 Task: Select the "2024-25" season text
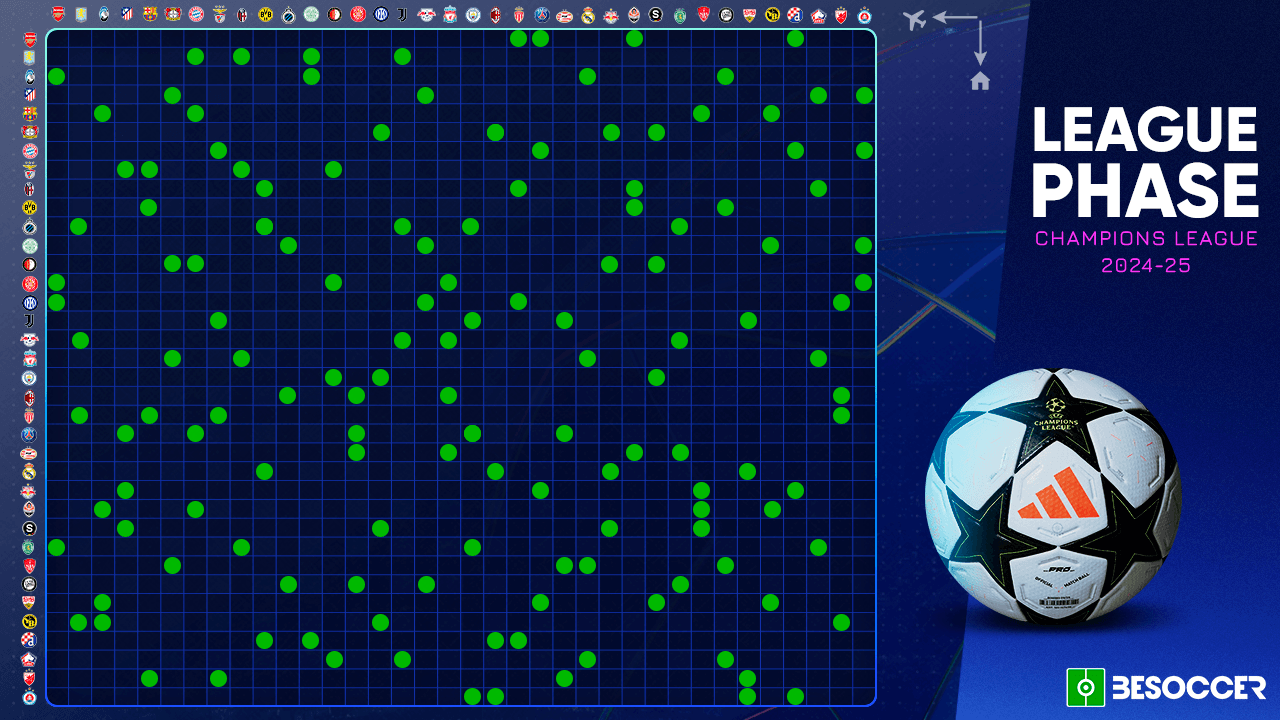[1146, 267]
